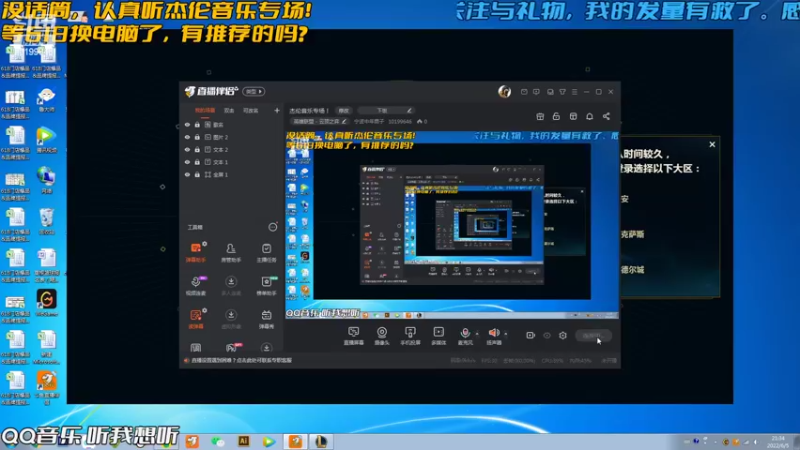This screenshot has height=450, width=800.
Task: Select the 克萨斯 option in right popup
Action: pyautogui.click(x=633, y=234)
